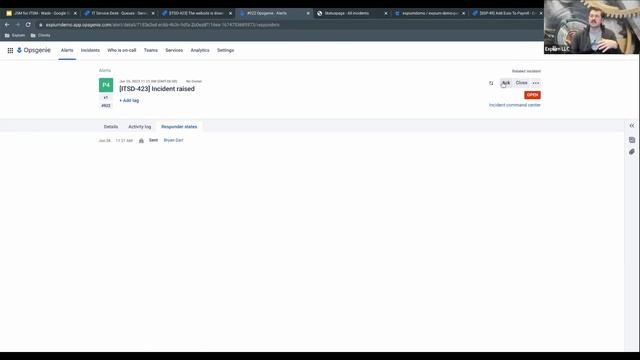Open the more actions ellipsis menu
This screenshot has width=640, height=360.
(536, 83)
